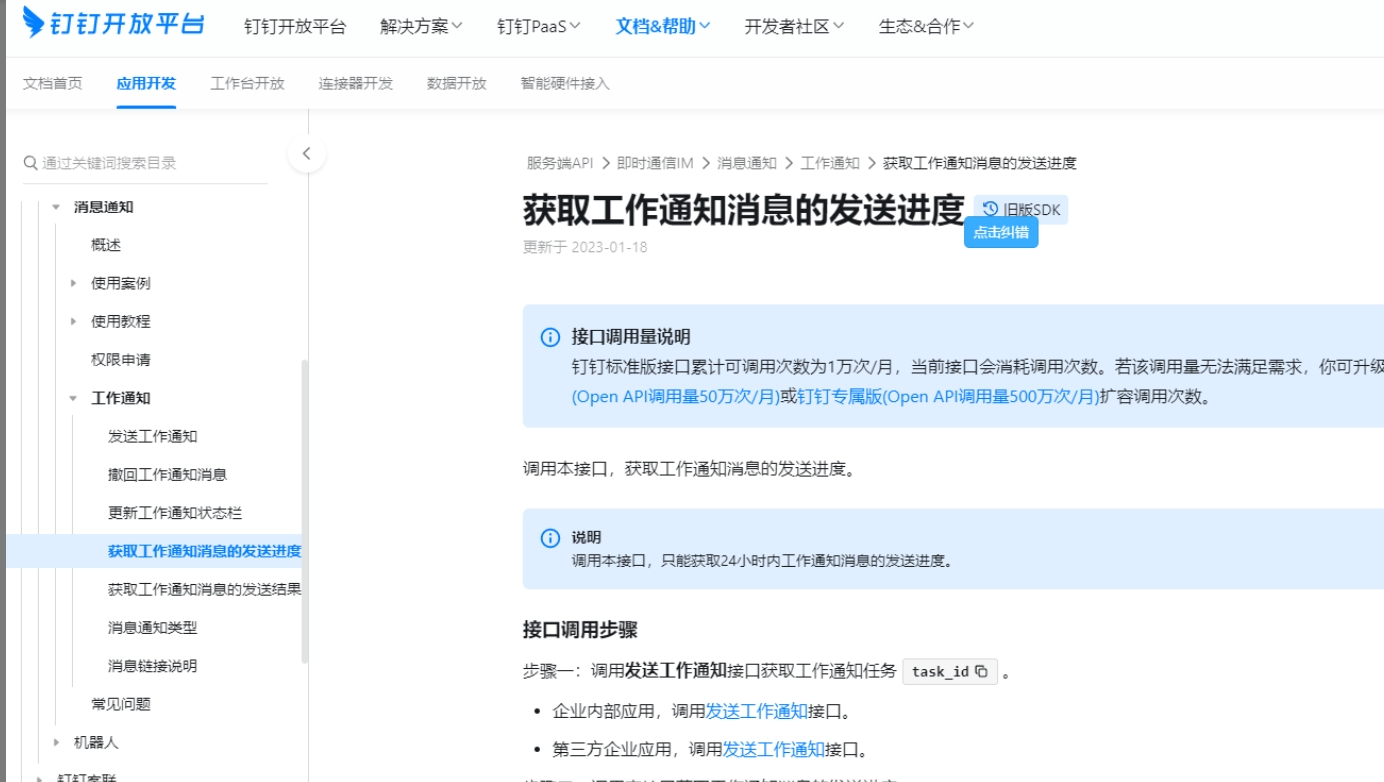This screenshot has width=1384, height=782.
Task: Click the 即时通信IM breadcrumb
Action: click(655, 163)
